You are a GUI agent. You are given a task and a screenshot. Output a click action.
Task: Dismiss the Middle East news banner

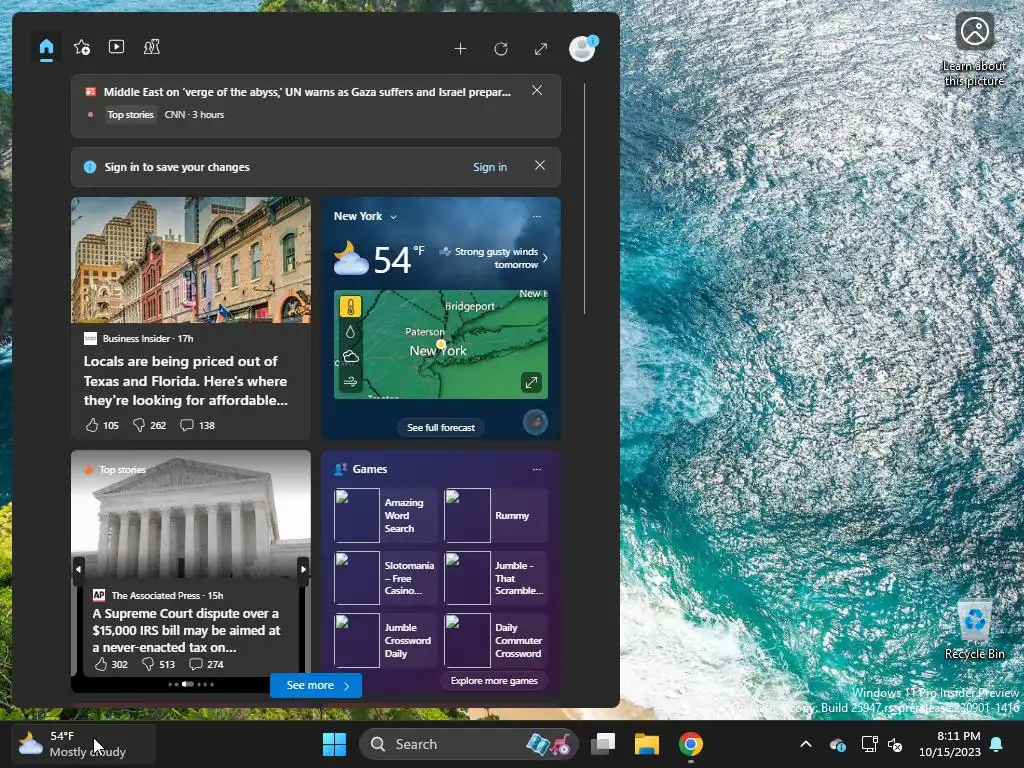click(x=537, y=91)
